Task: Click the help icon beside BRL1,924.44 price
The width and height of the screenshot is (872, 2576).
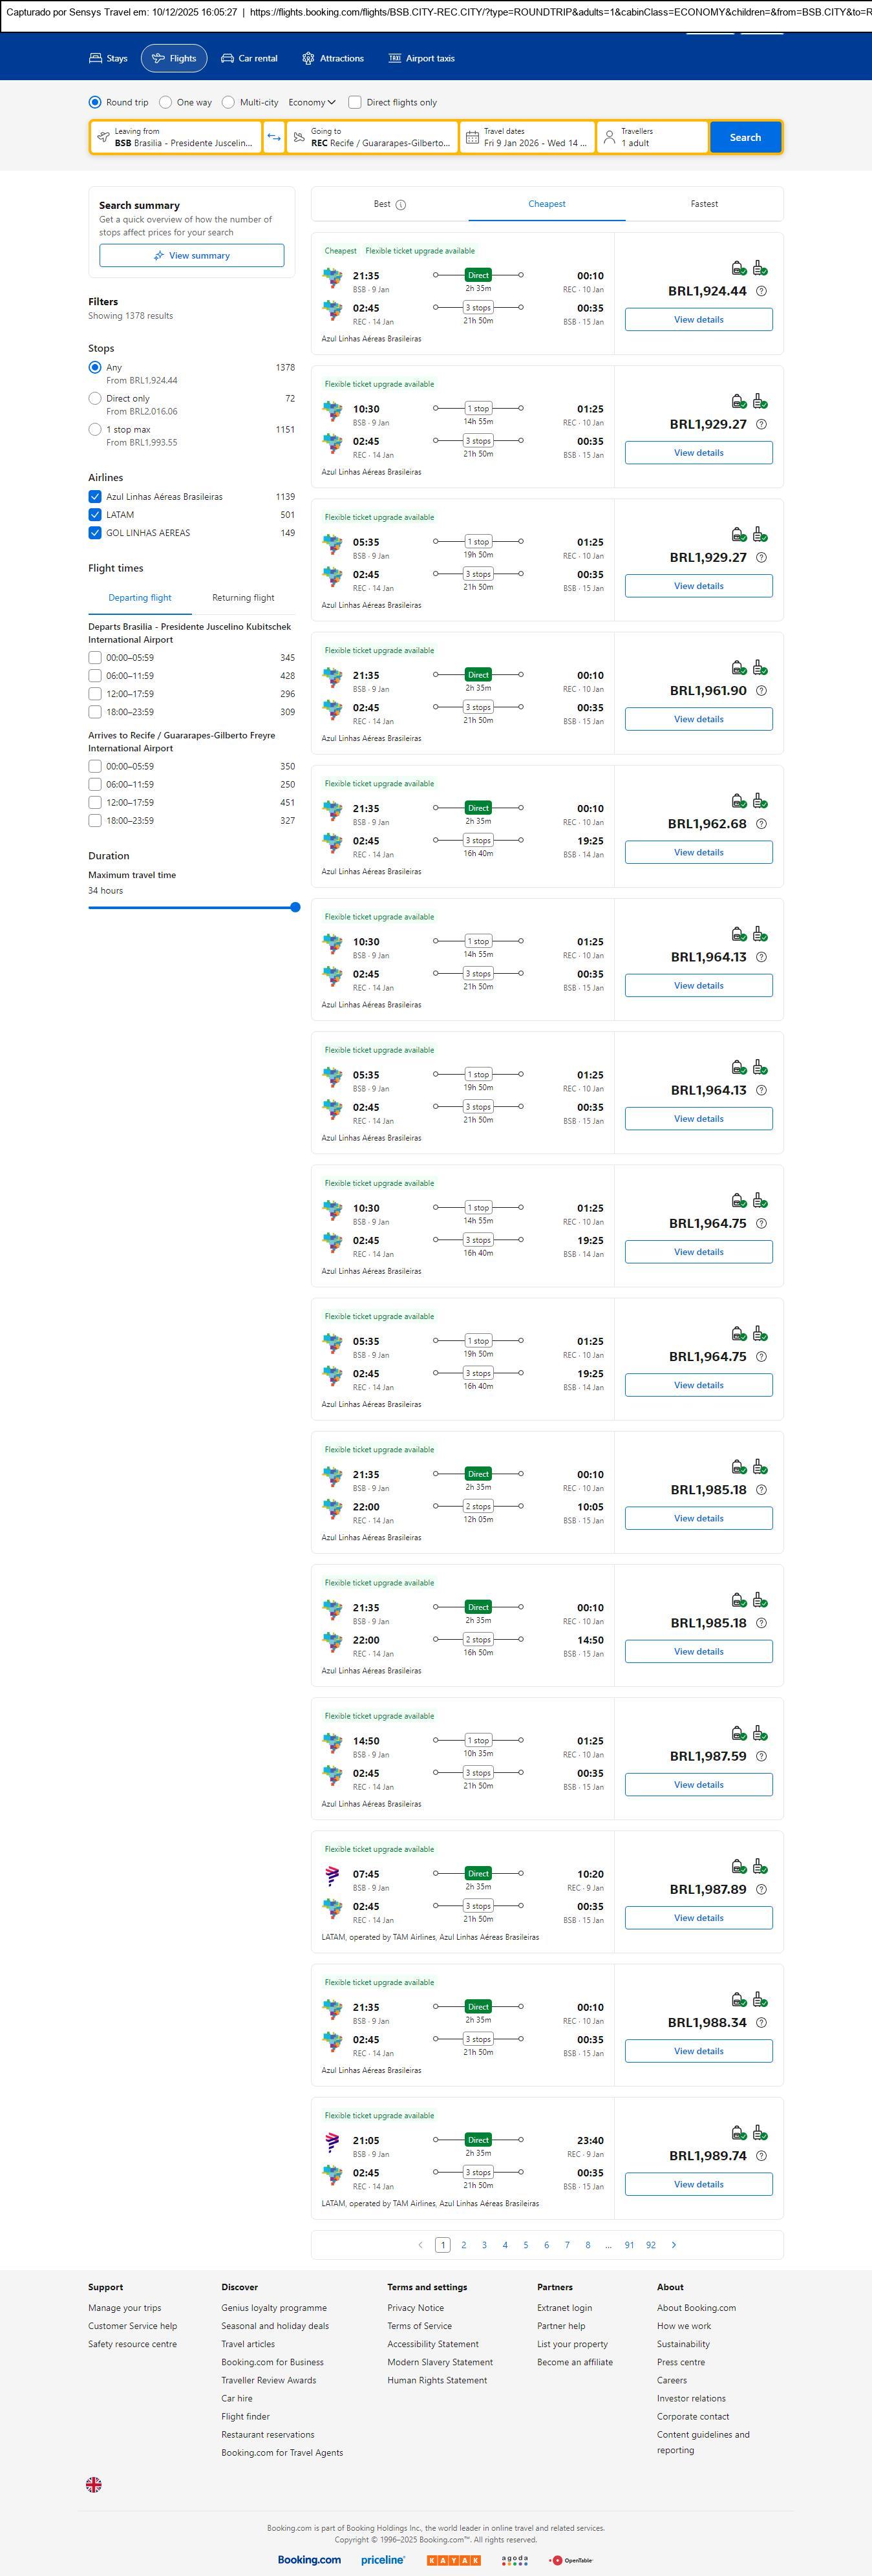Action: coord(761,291)
